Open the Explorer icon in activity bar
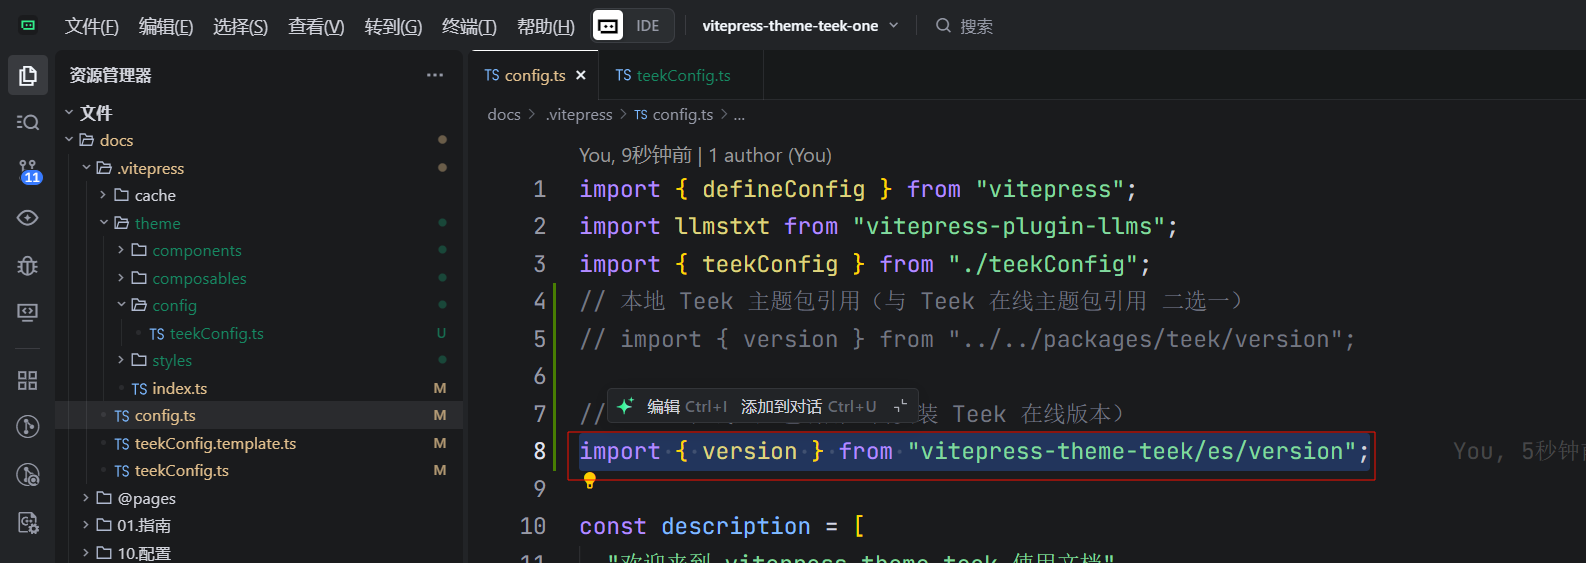 click(x=28, y=76)
